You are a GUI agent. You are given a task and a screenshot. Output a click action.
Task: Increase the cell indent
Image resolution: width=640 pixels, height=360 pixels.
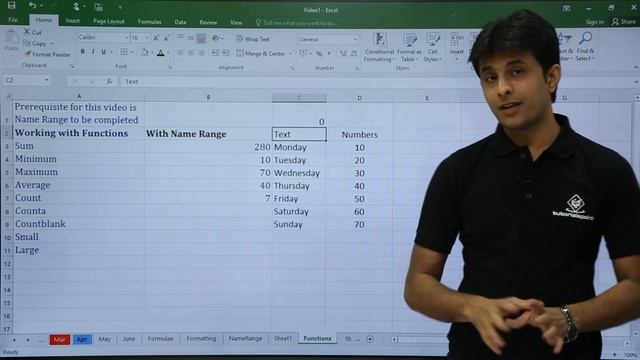point(225,53)
